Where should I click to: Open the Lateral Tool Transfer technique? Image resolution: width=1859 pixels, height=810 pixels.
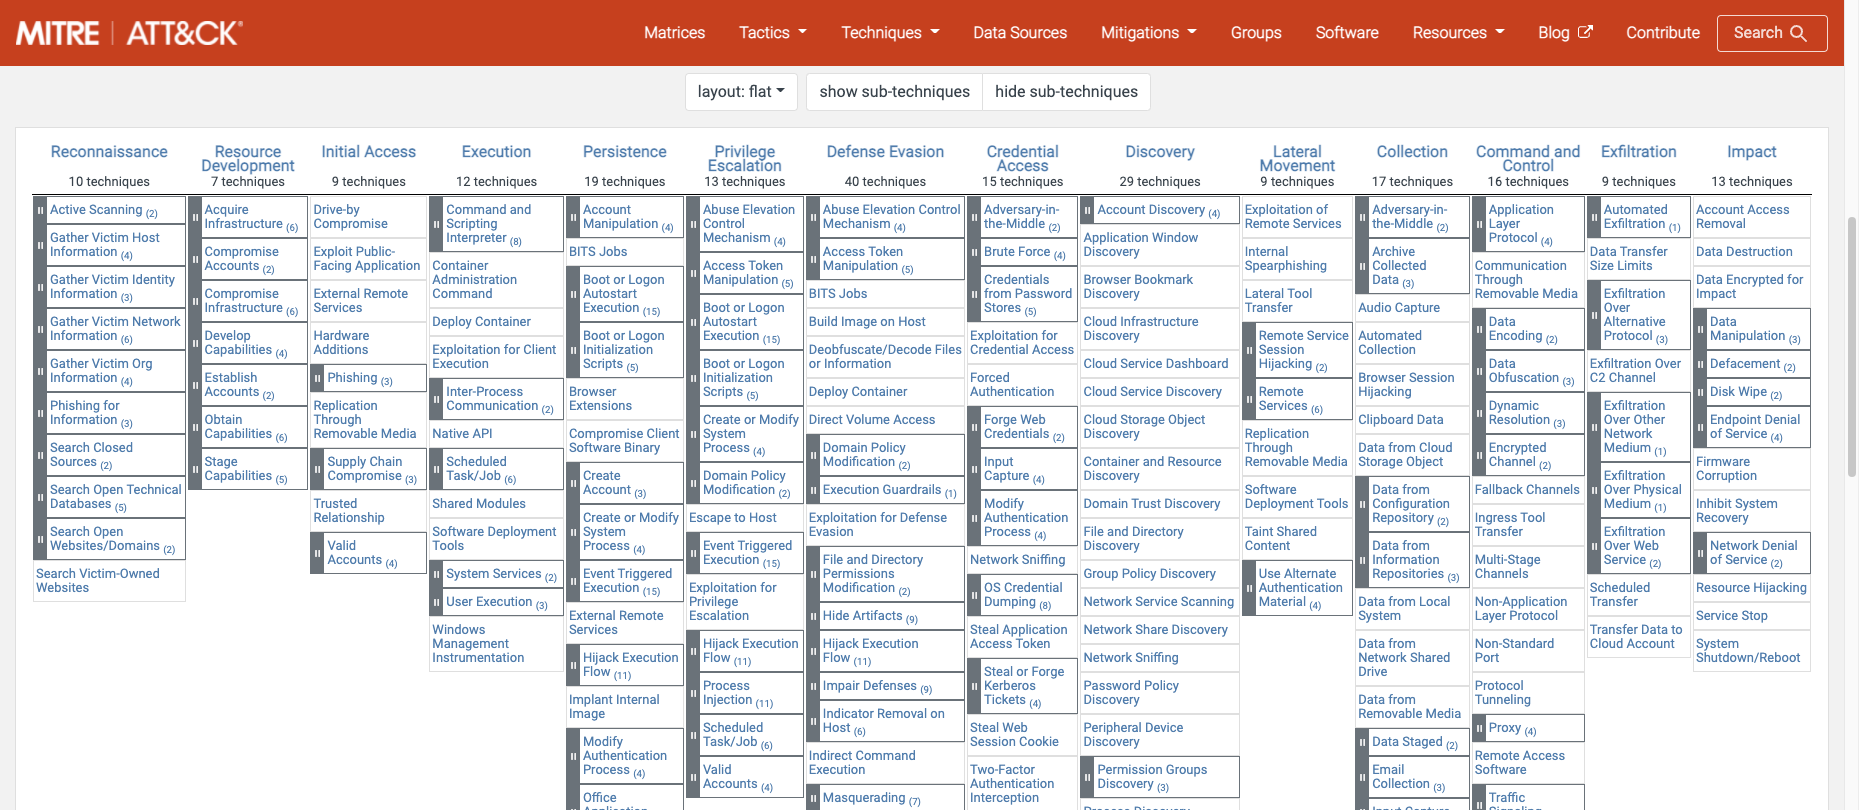(x=1278, y=301)
